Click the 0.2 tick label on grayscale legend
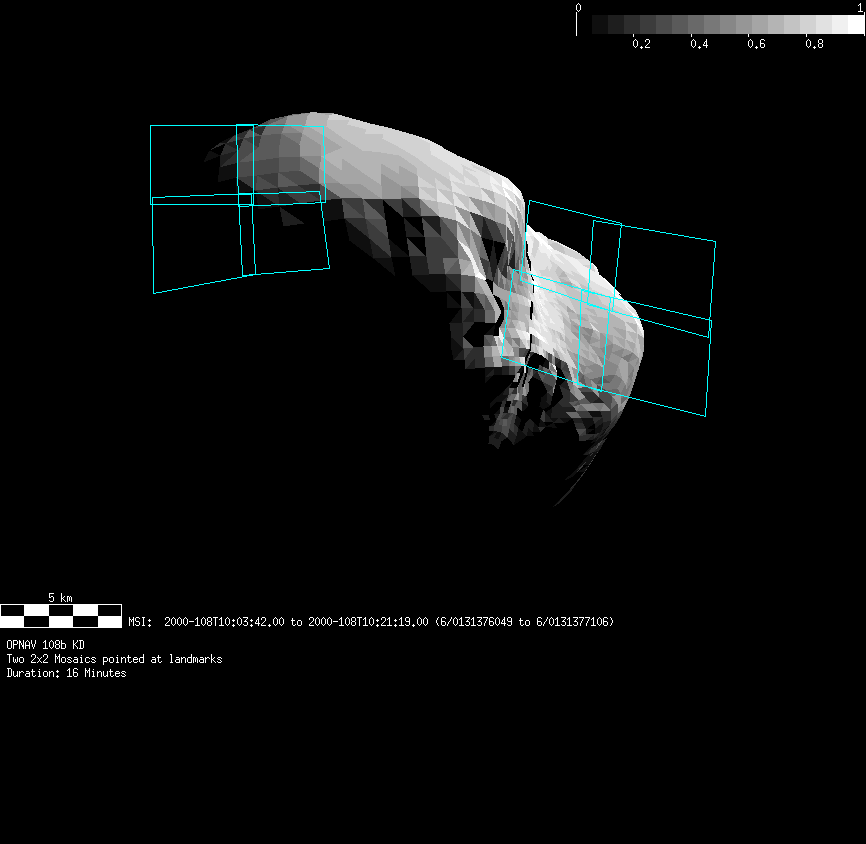866x844 pixels. [641, 44]
